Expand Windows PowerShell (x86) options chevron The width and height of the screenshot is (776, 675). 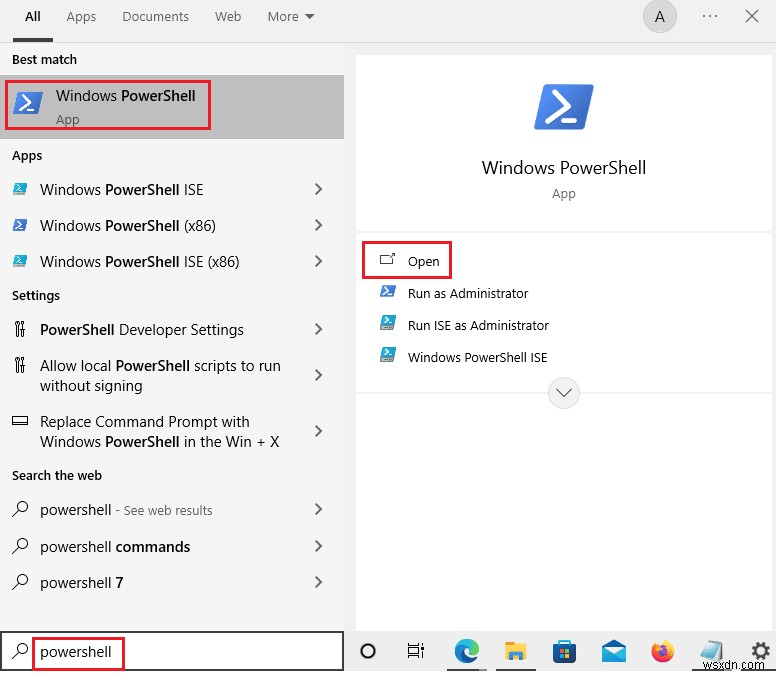pyautogui.click(x=319, y=225)
